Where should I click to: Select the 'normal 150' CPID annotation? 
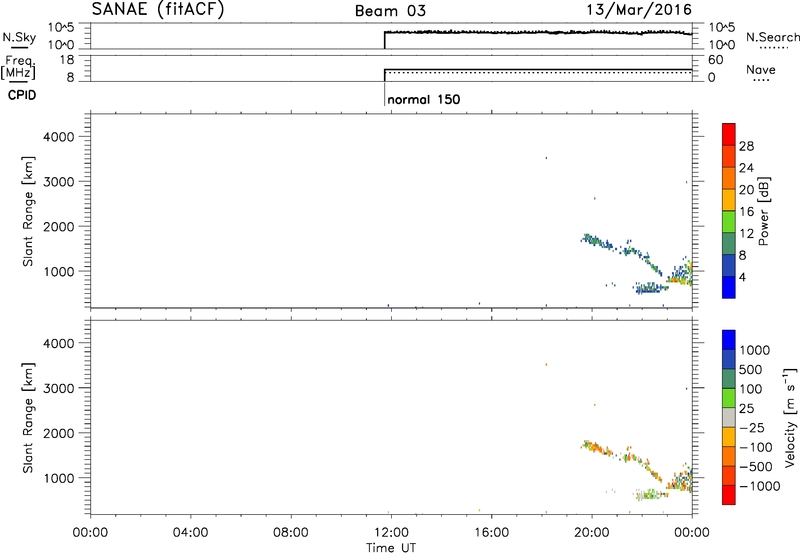[x=423, y=99]
